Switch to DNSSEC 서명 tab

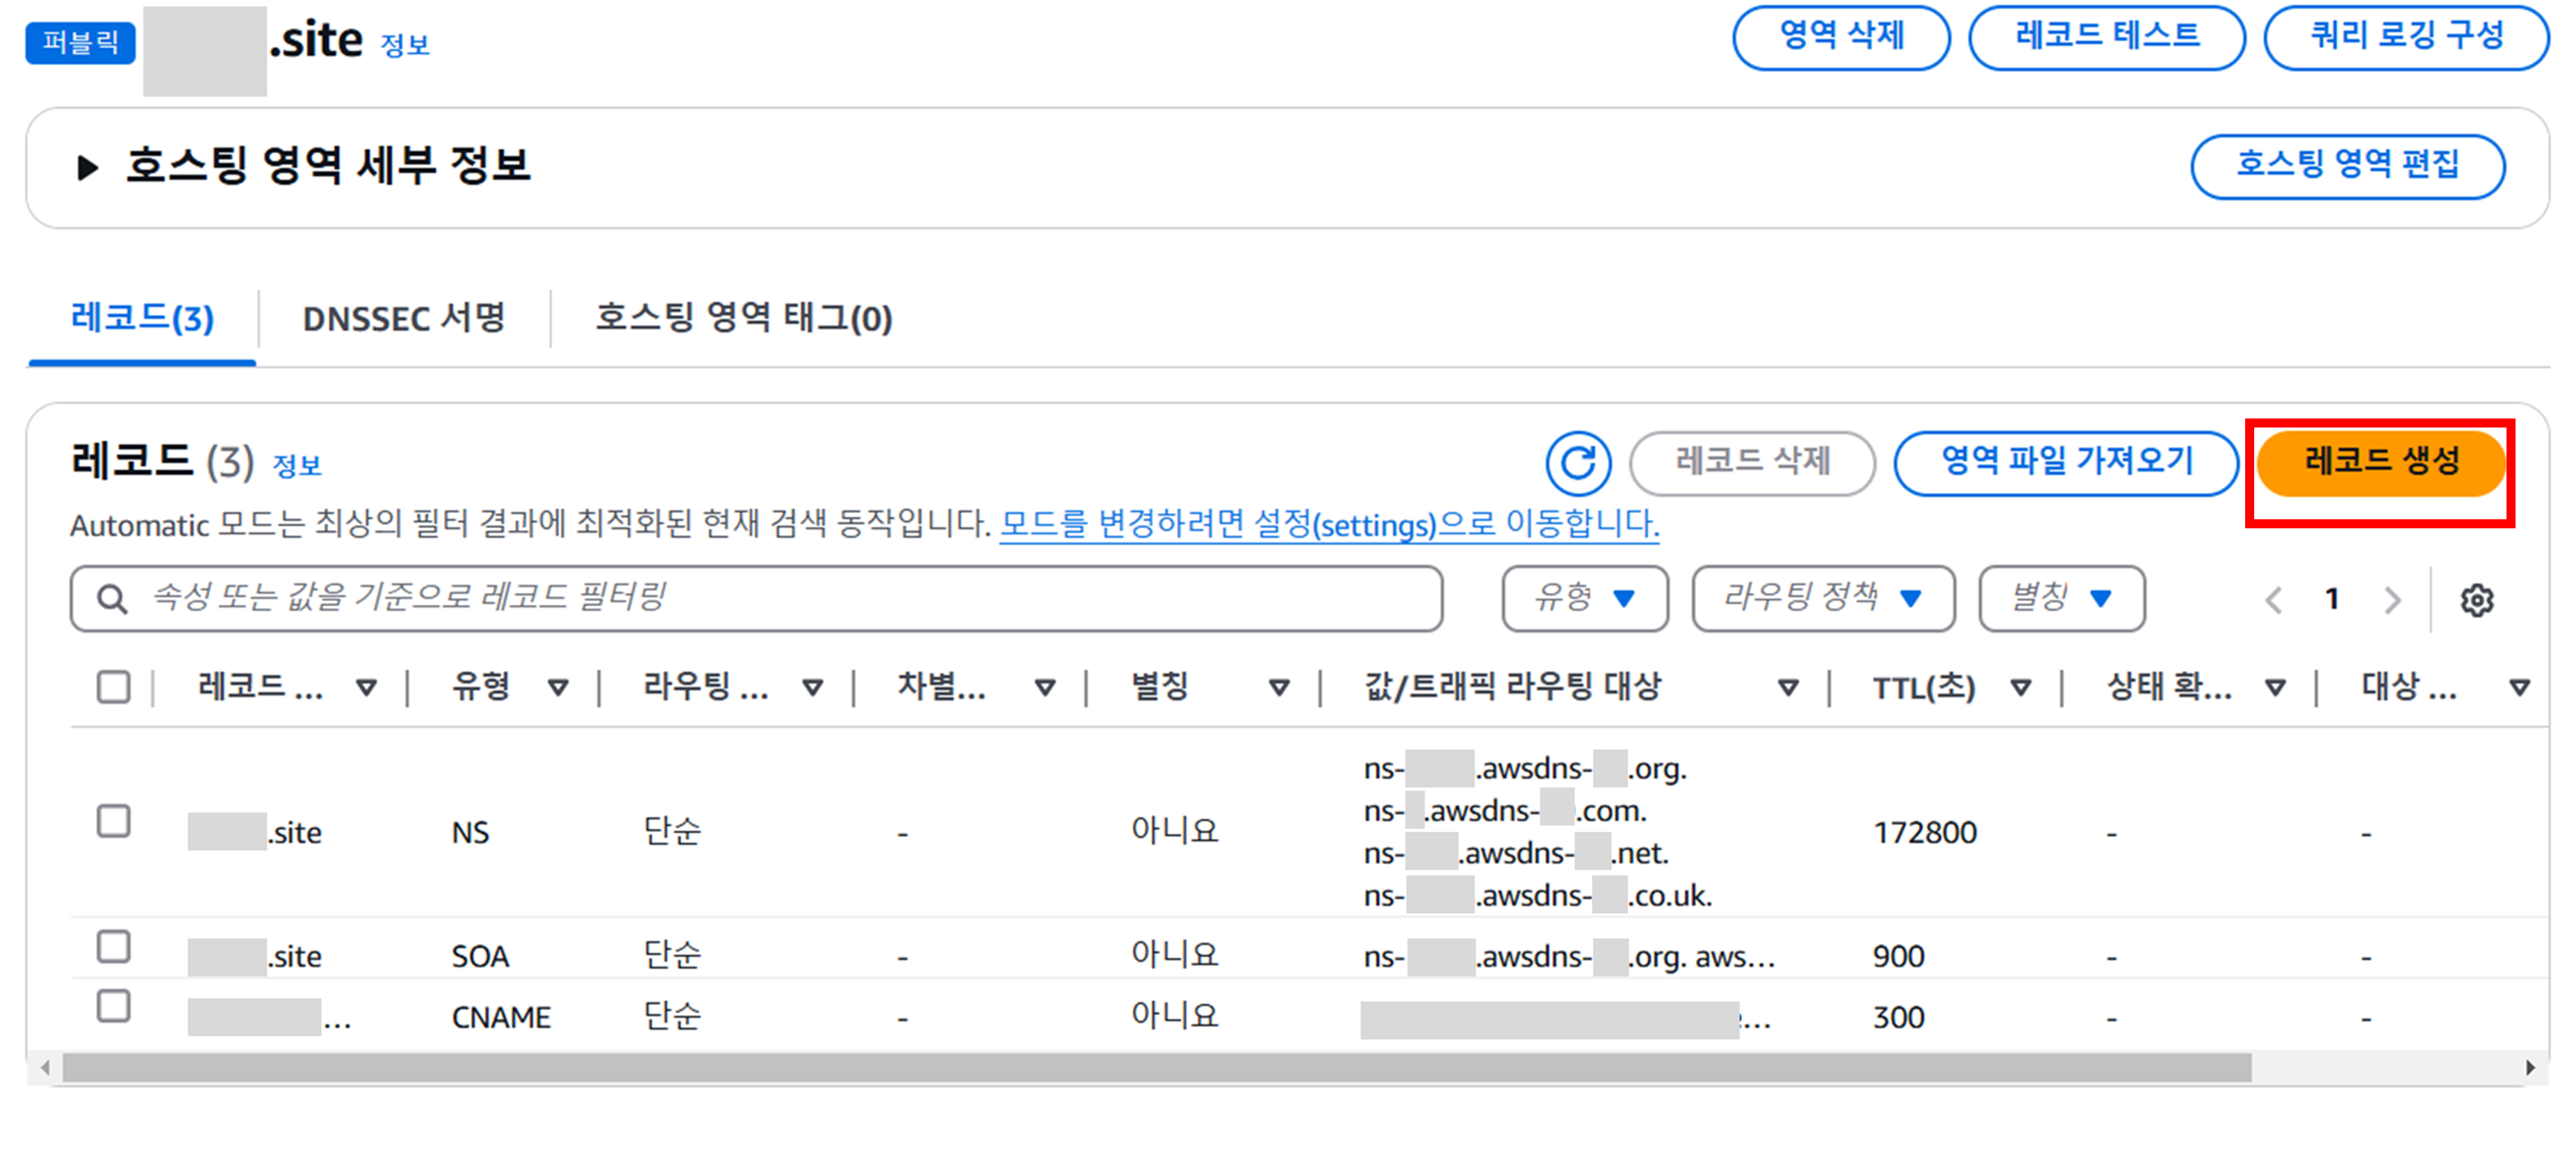click(403, 319)
